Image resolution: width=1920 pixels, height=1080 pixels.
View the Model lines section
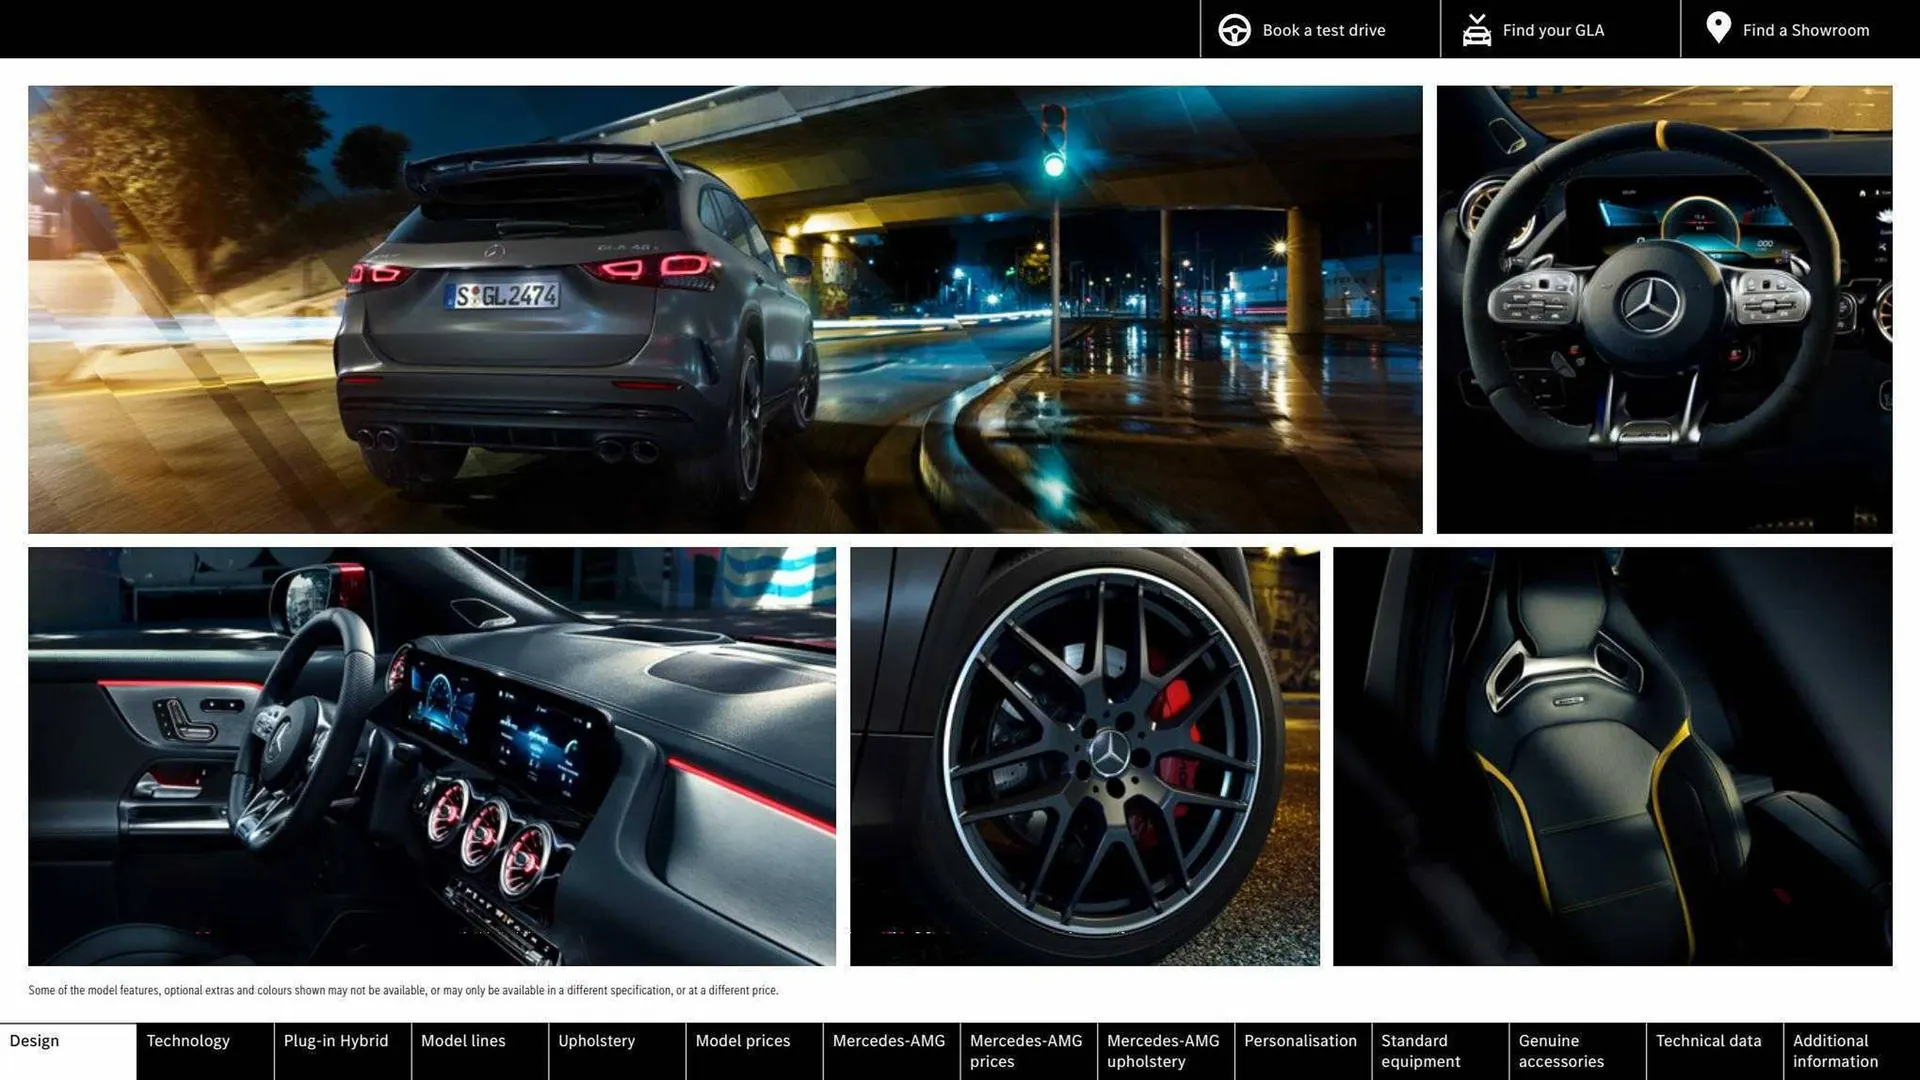point(463,1040)
